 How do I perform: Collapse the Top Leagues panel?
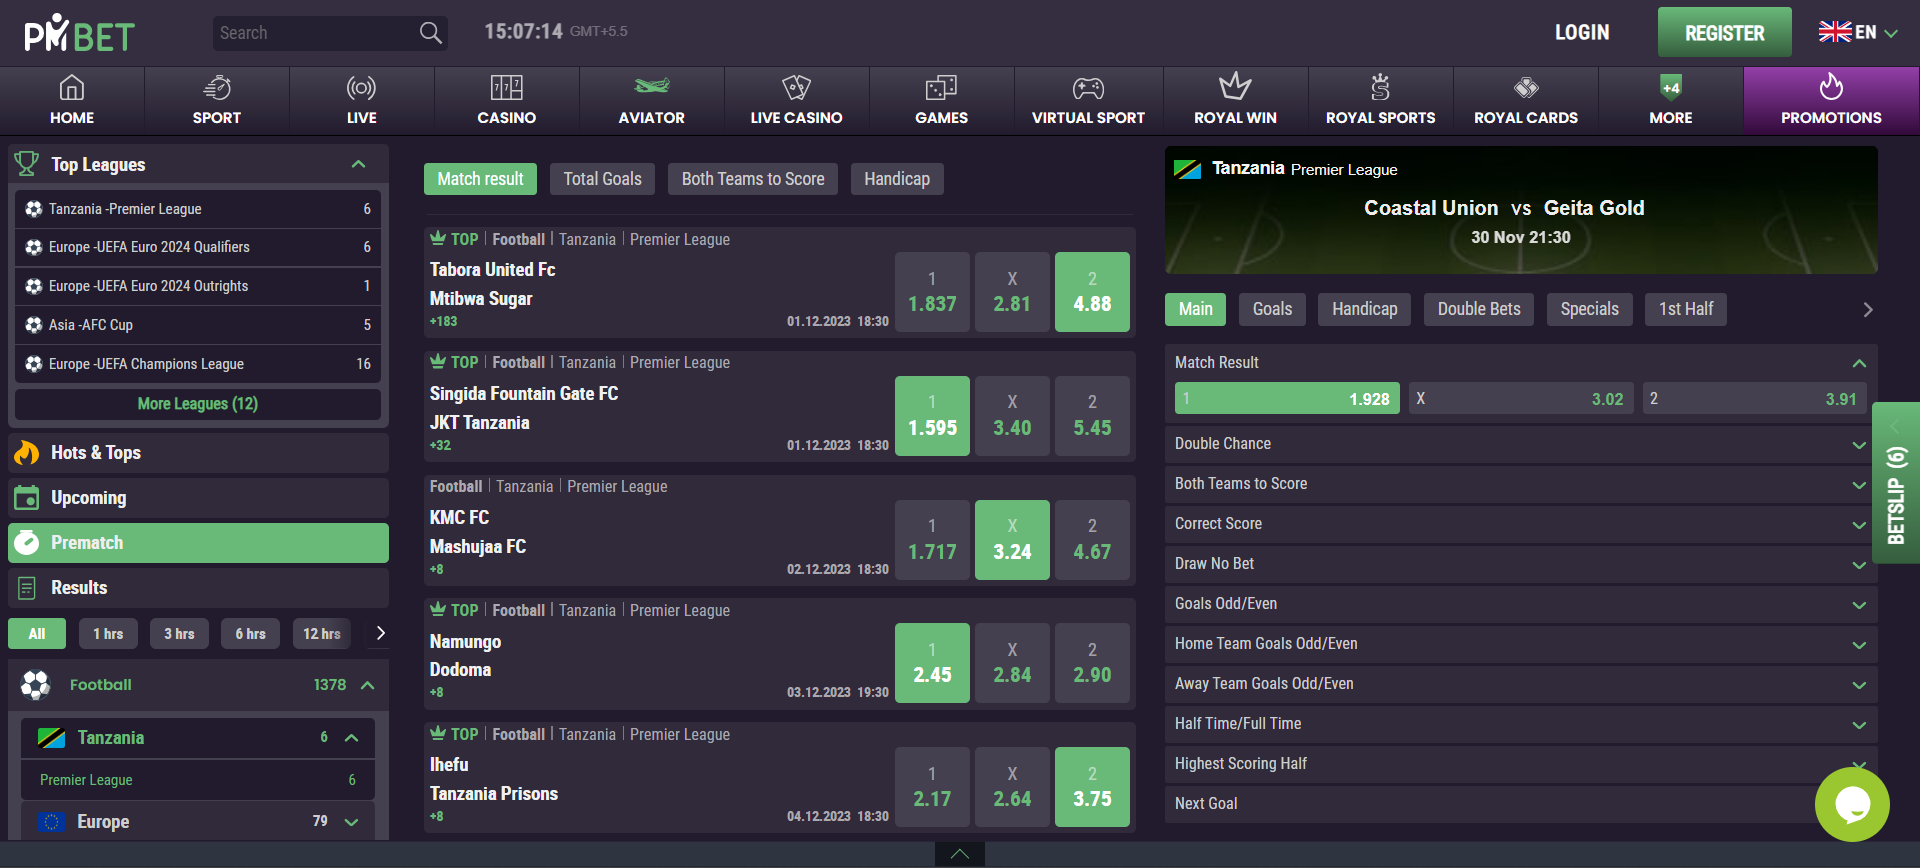point(358,164)
